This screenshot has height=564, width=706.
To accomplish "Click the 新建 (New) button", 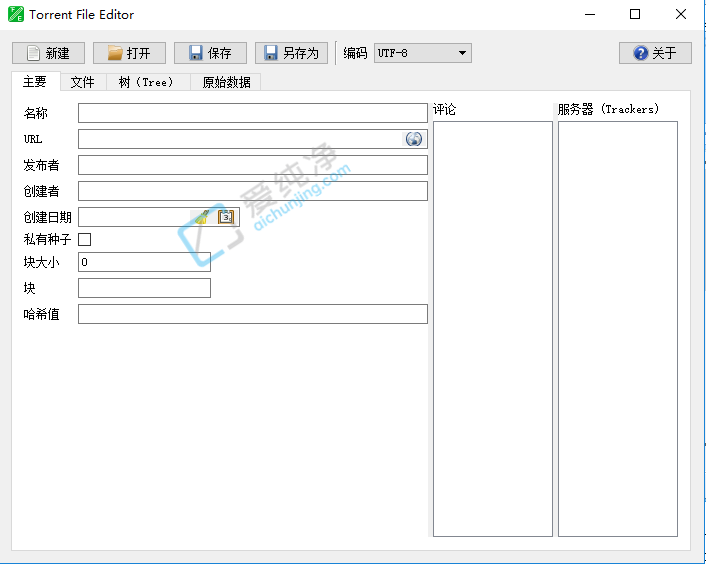I will pos(48,53).
